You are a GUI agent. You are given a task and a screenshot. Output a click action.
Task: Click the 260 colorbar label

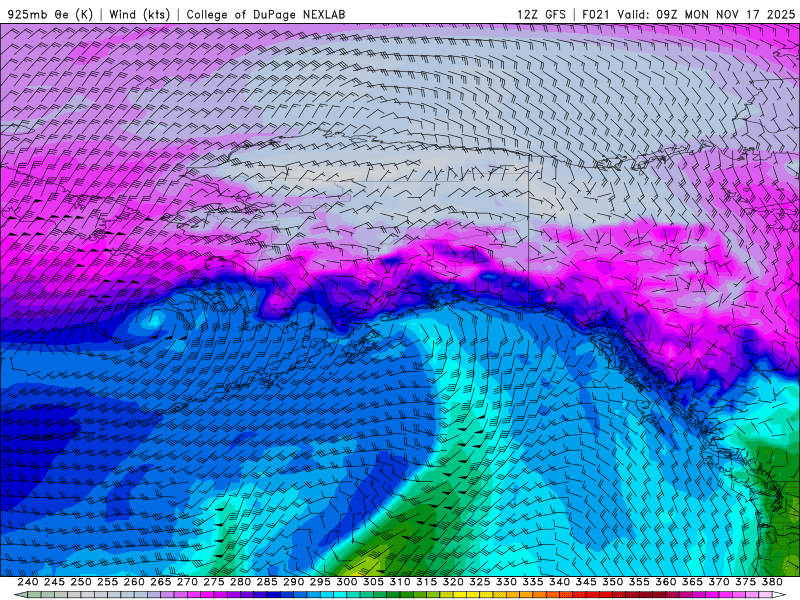pos(134,582)
